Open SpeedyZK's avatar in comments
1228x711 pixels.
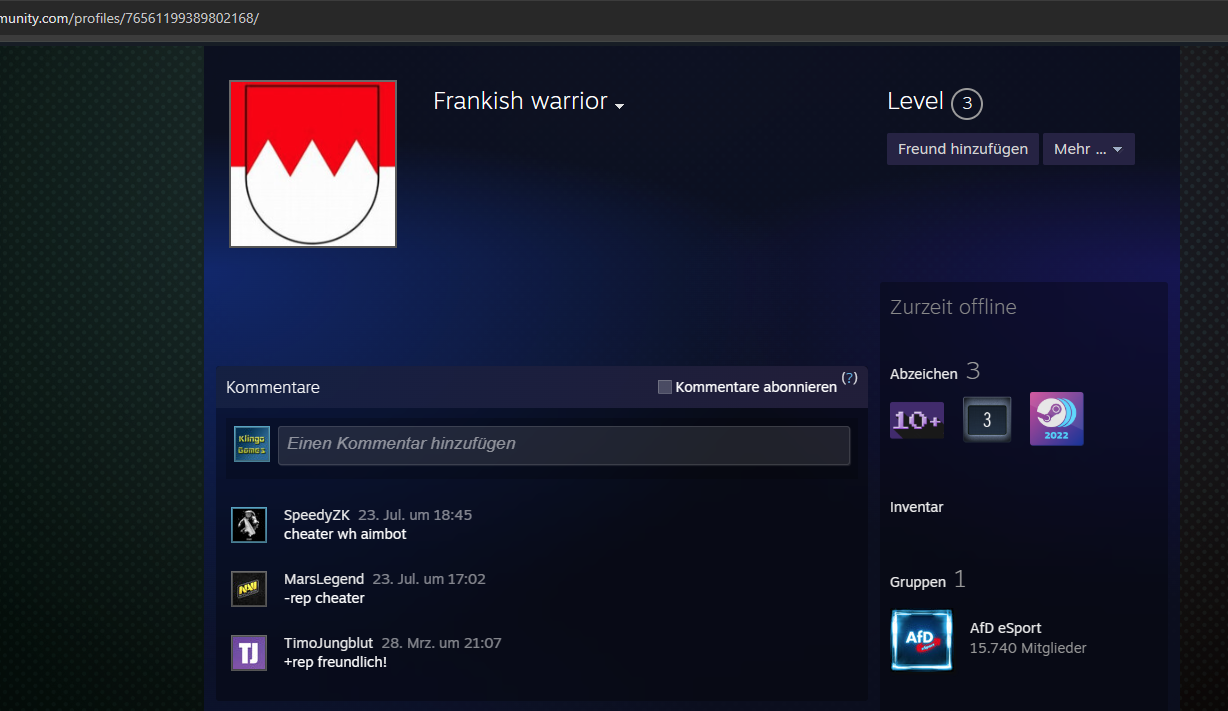[x=249, y=525]
